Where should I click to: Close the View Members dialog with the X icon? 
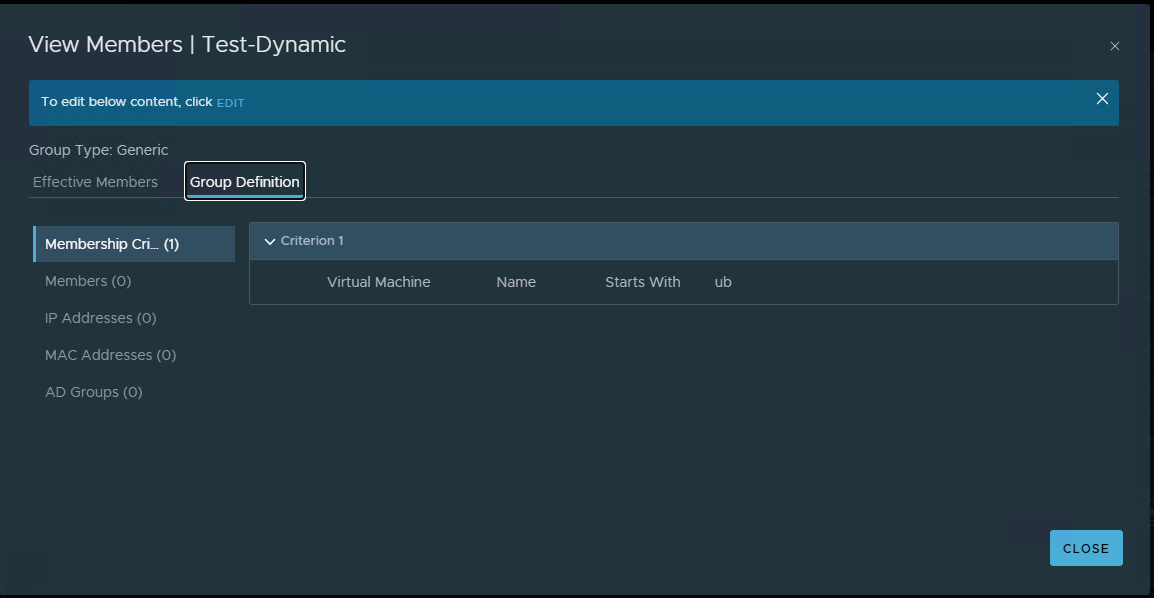pyautogui.click(x=1115, y=46)
